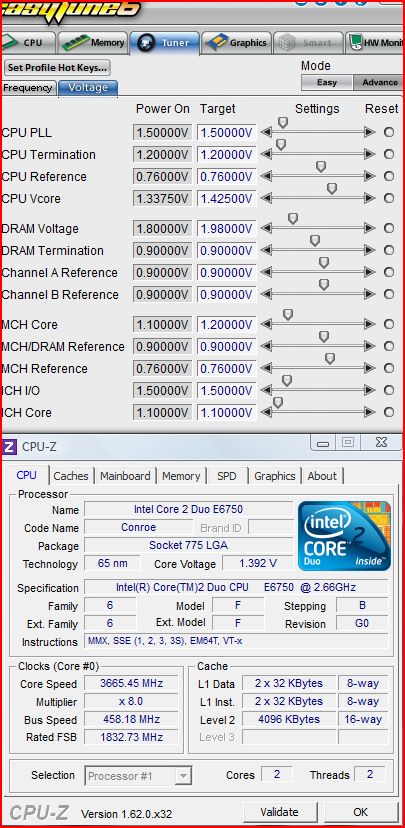Decrease CPU PLL voltage with left arrow
This screenshot has width=405, height=828.
[x=267, y=133]
